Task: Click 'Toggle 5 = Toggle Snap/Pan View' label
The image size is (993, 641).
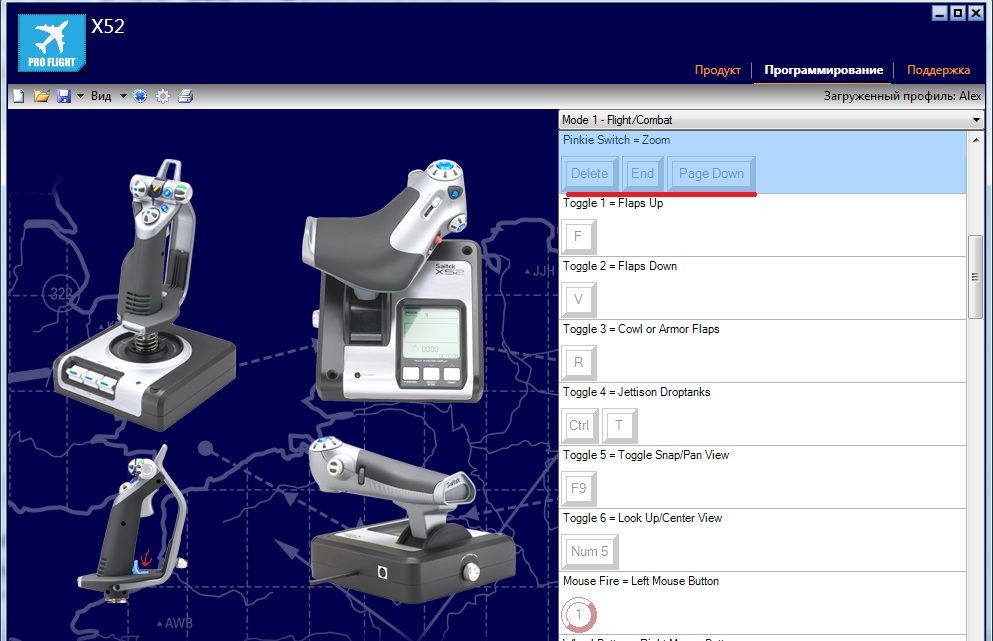Action: pos(646,455)
